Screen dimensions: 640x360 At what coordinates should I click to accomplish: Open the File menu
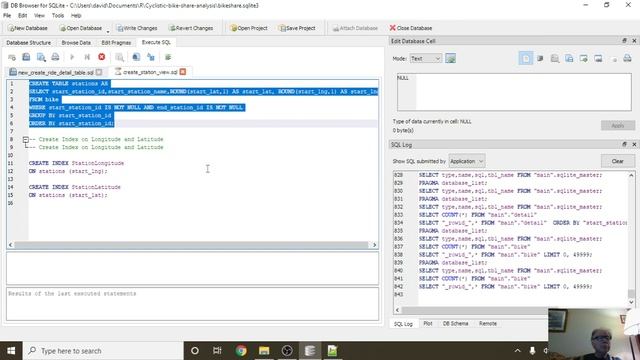[x=7, y=16]
